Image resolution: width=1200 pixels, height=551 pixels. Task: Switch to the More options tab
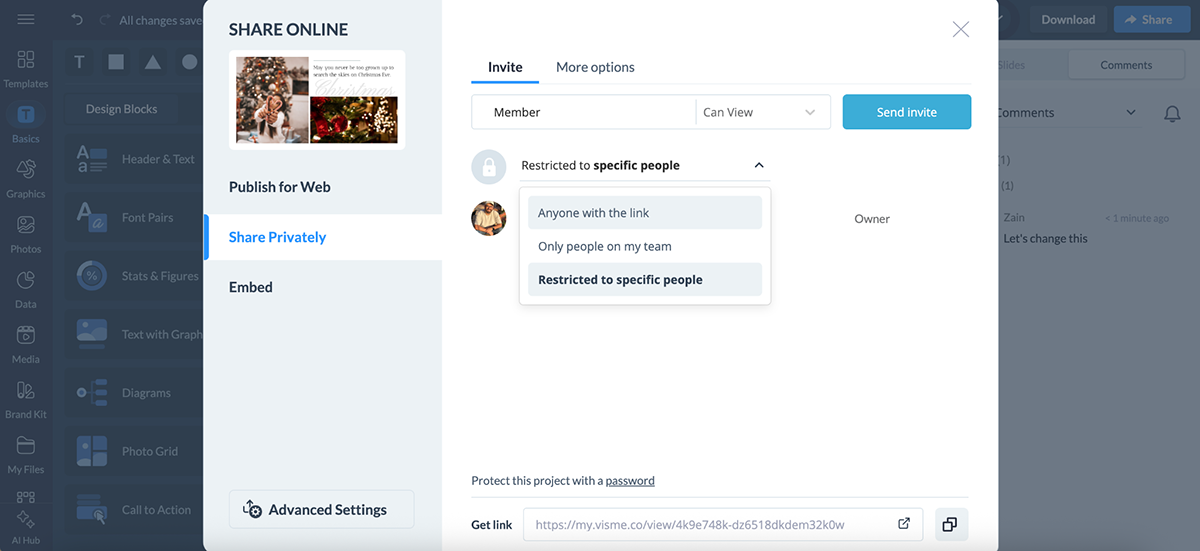[595, 67]
